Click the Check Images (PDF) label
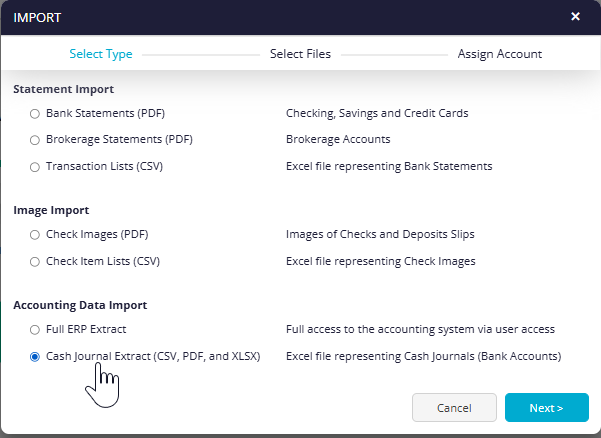This screenshot has width=601, height=438. coord(97,234)
